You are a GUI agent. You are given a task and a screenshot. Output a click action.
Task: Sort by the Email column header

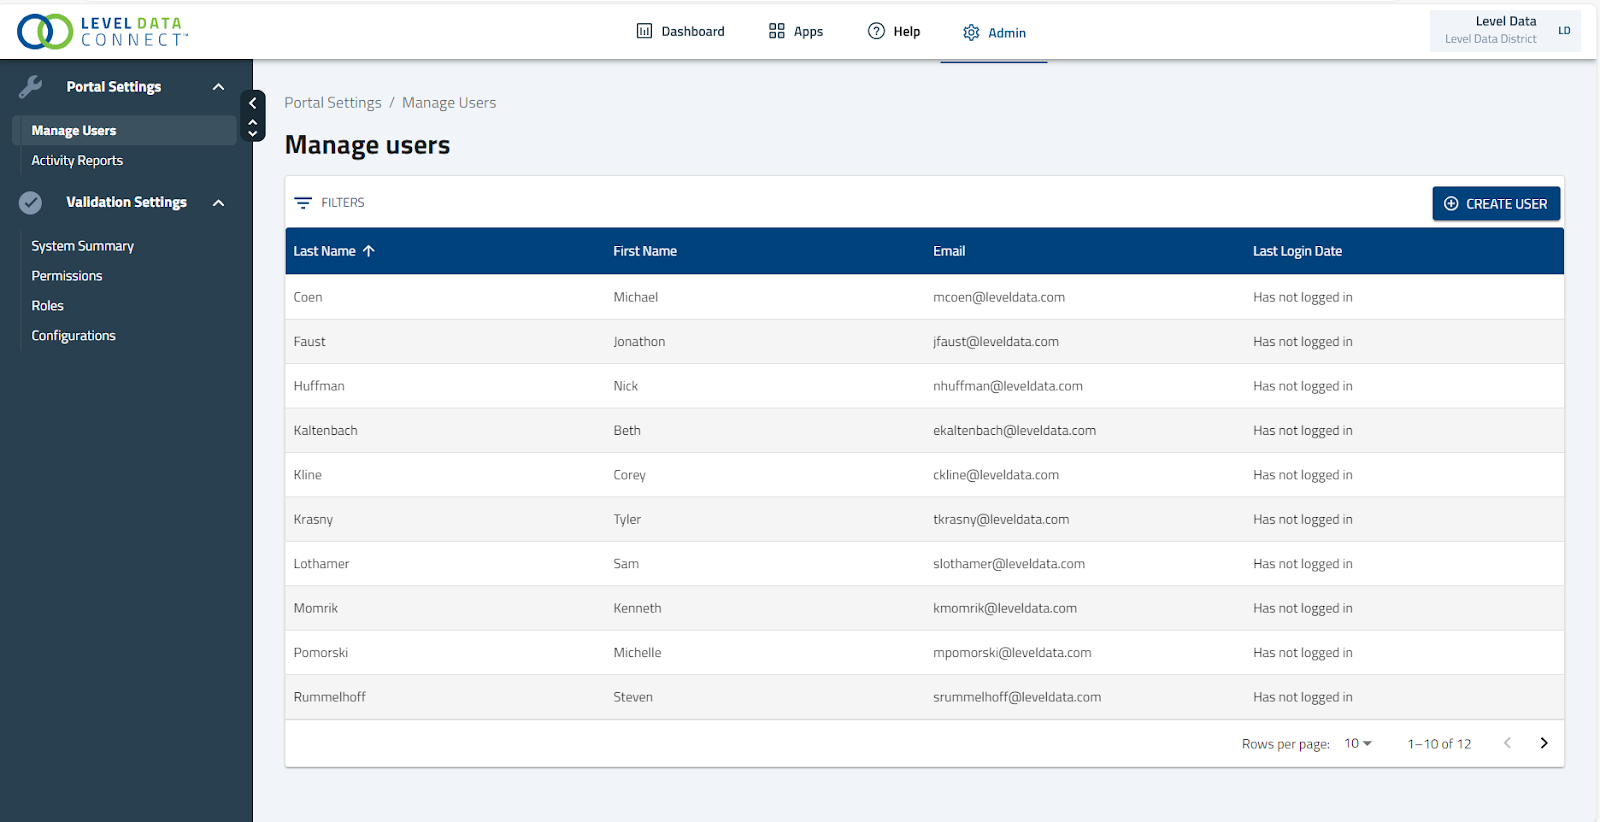[x=949, y=251]
